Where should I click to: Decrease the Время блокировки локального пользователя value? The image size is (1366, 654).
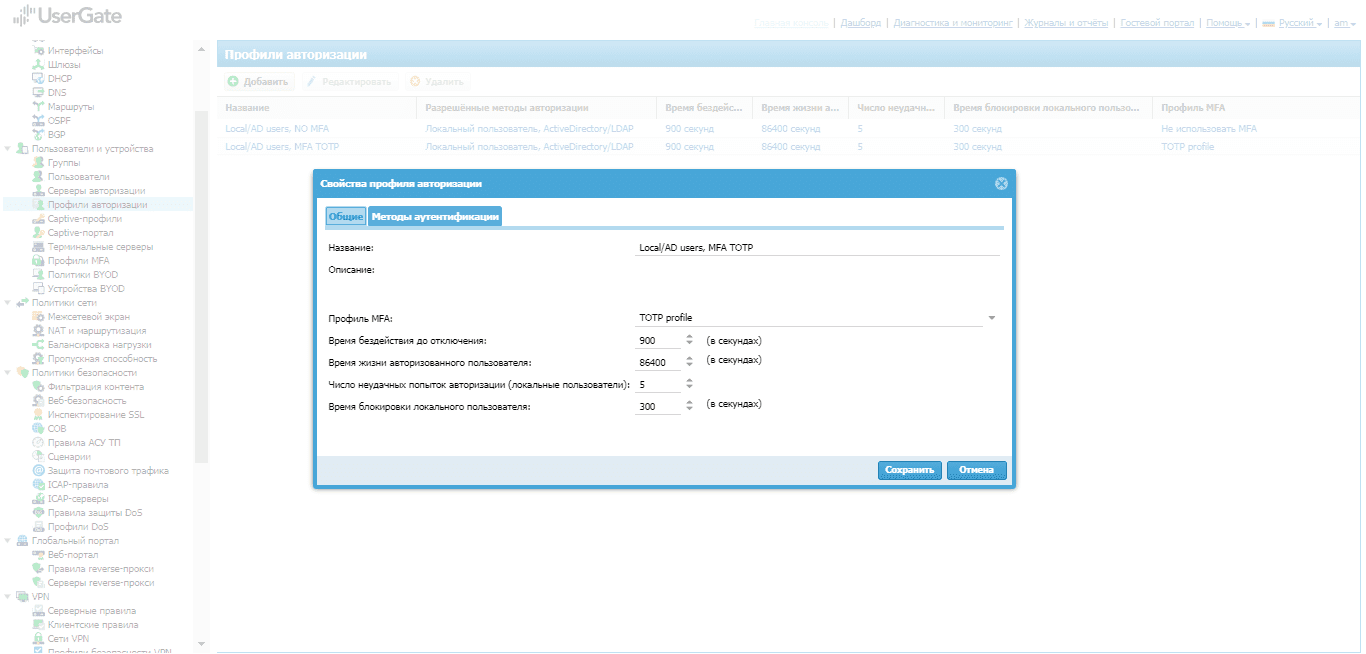coord(689,410)
